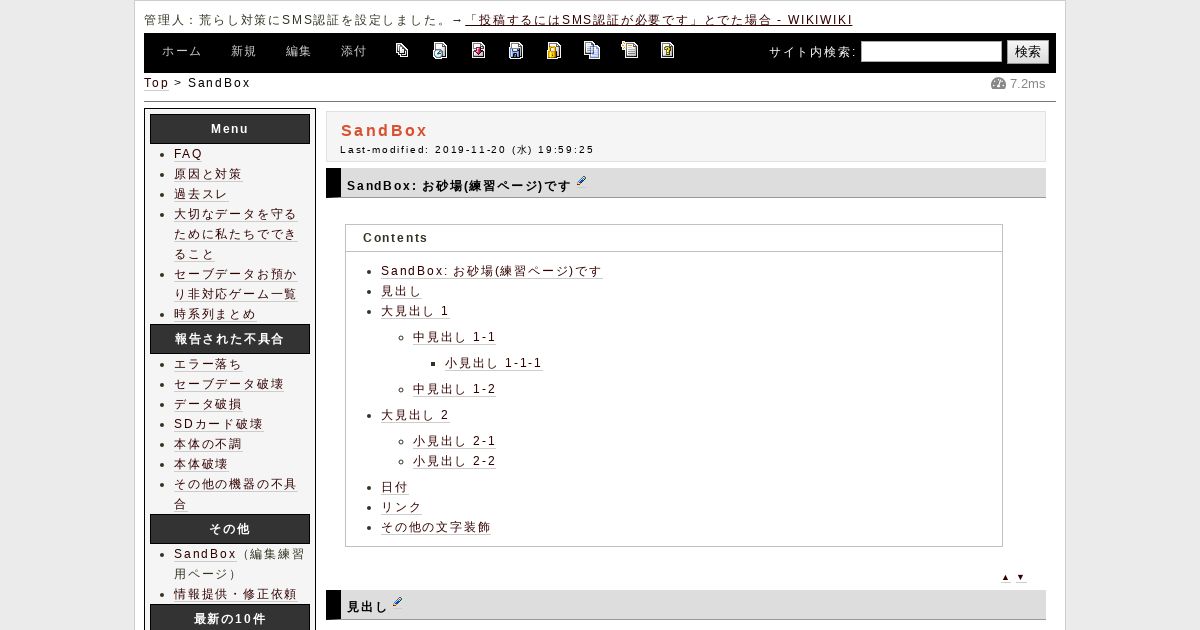1200x630 pixels.
Task: Click the down triangle navigation arrow
Action: point(1020,578)
